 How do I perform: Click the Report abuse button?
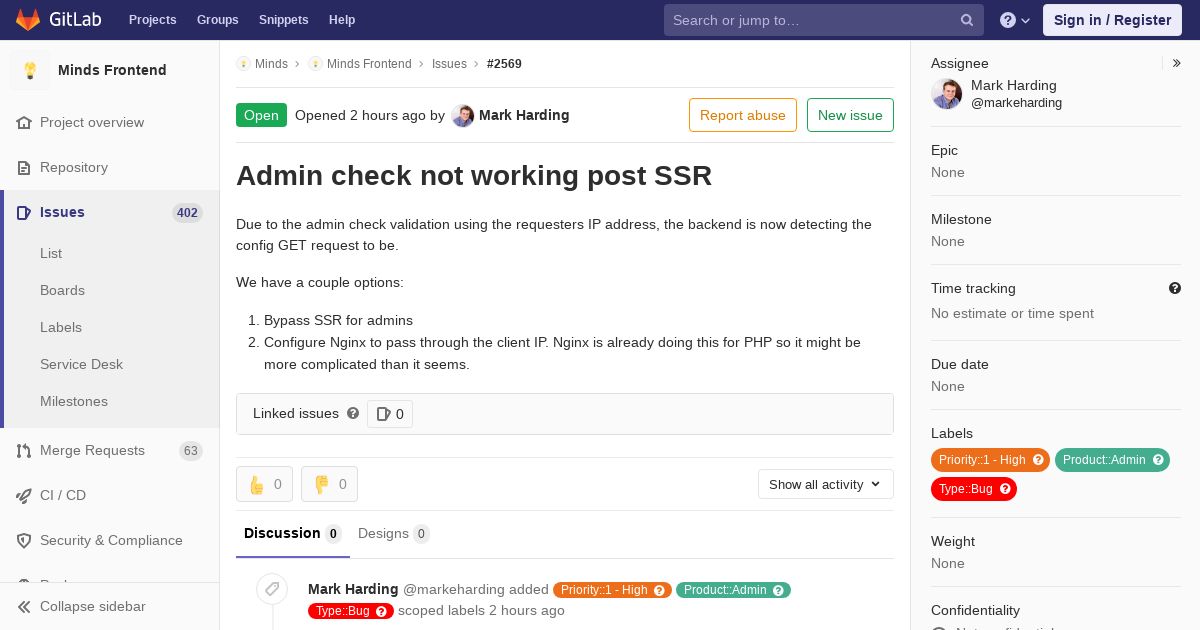point(743,115)
